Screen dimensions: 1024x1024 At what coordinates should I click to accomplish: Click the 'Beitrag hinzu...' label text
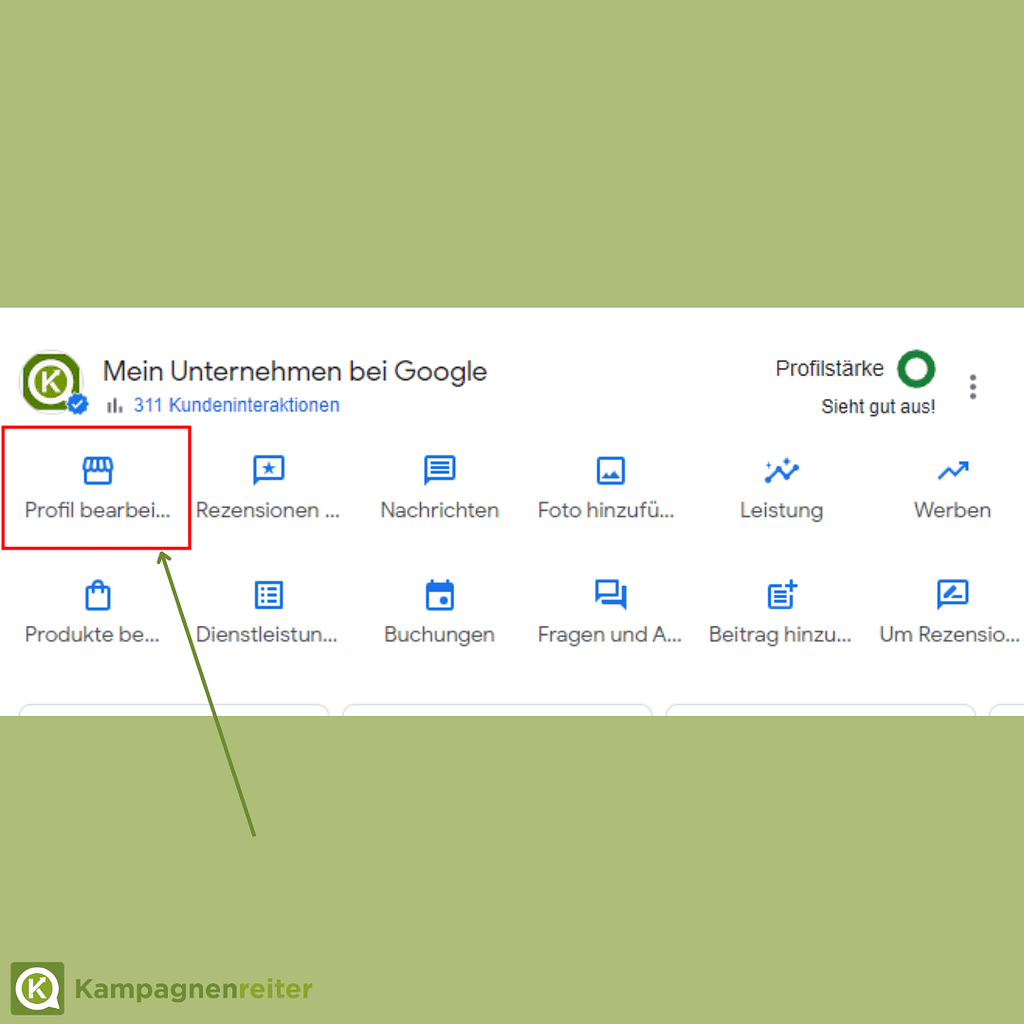pos(780,635)
